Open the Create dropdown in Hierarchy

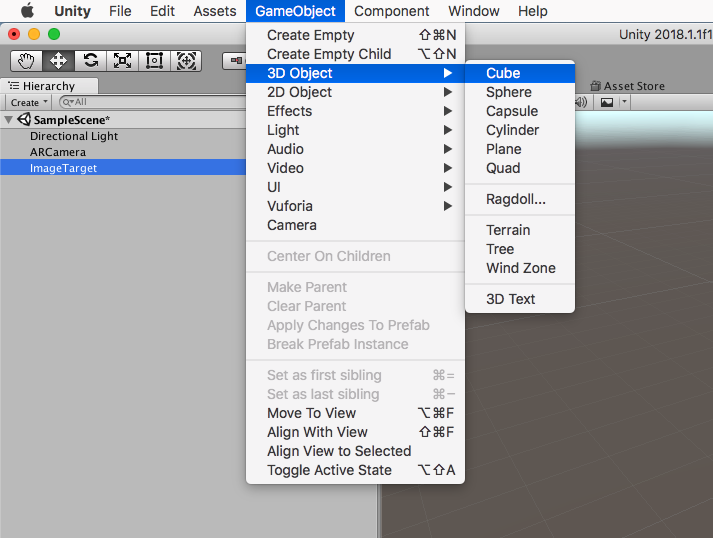[x=27, y=102]
